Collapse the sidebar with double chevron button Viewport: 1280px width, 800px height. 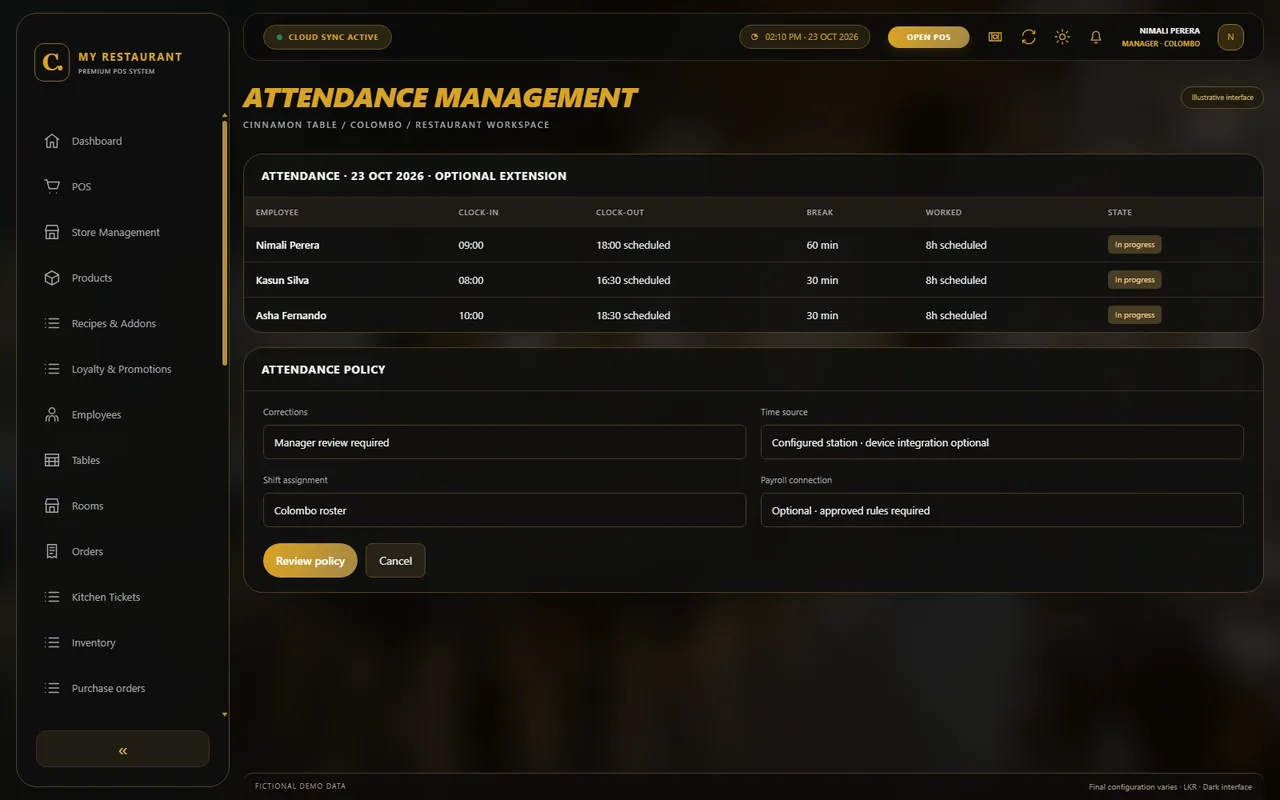pos(123,749)
